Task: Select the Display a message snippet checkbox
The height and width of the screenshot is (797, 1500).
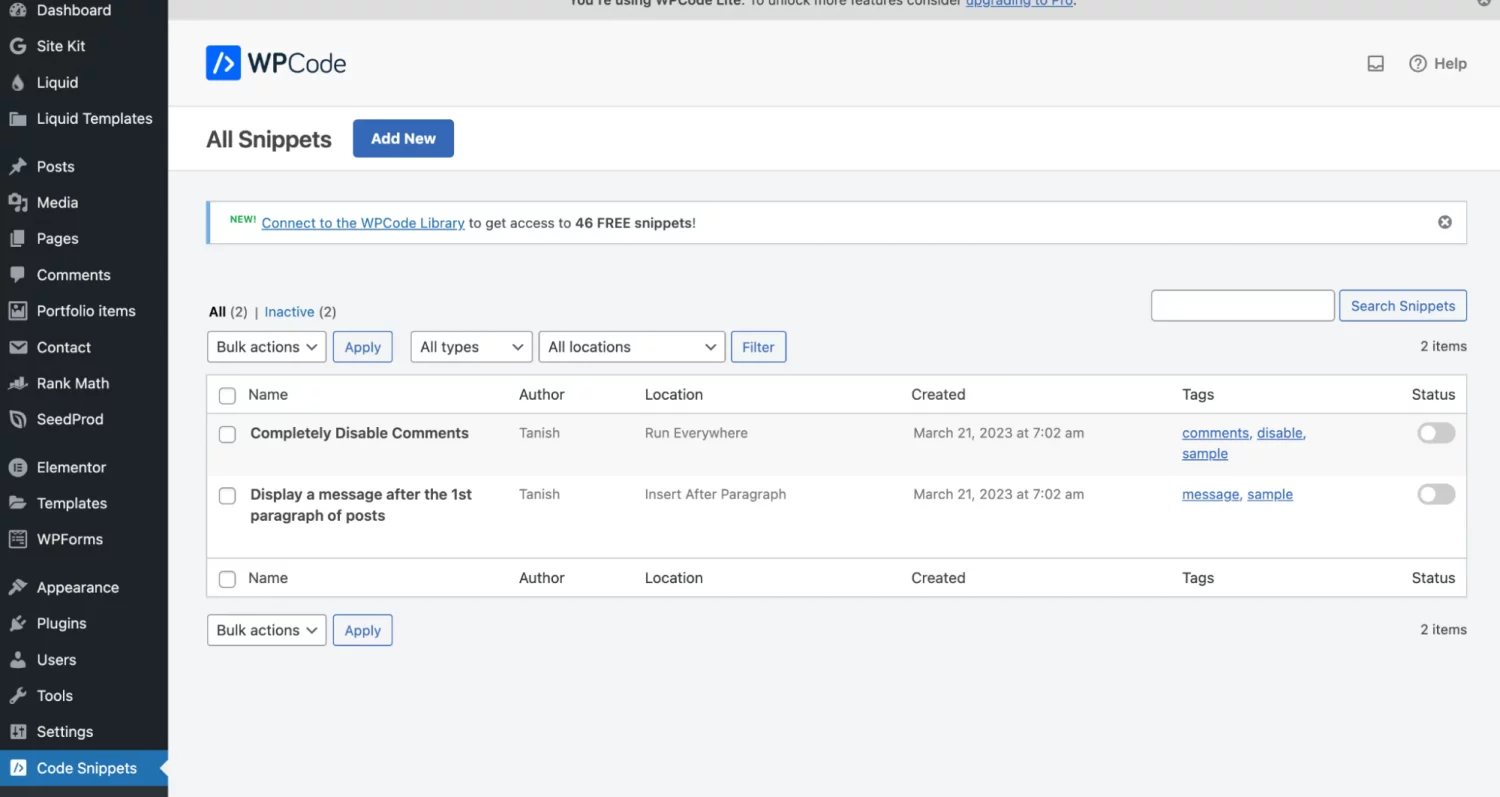Action: pos(227,495)
